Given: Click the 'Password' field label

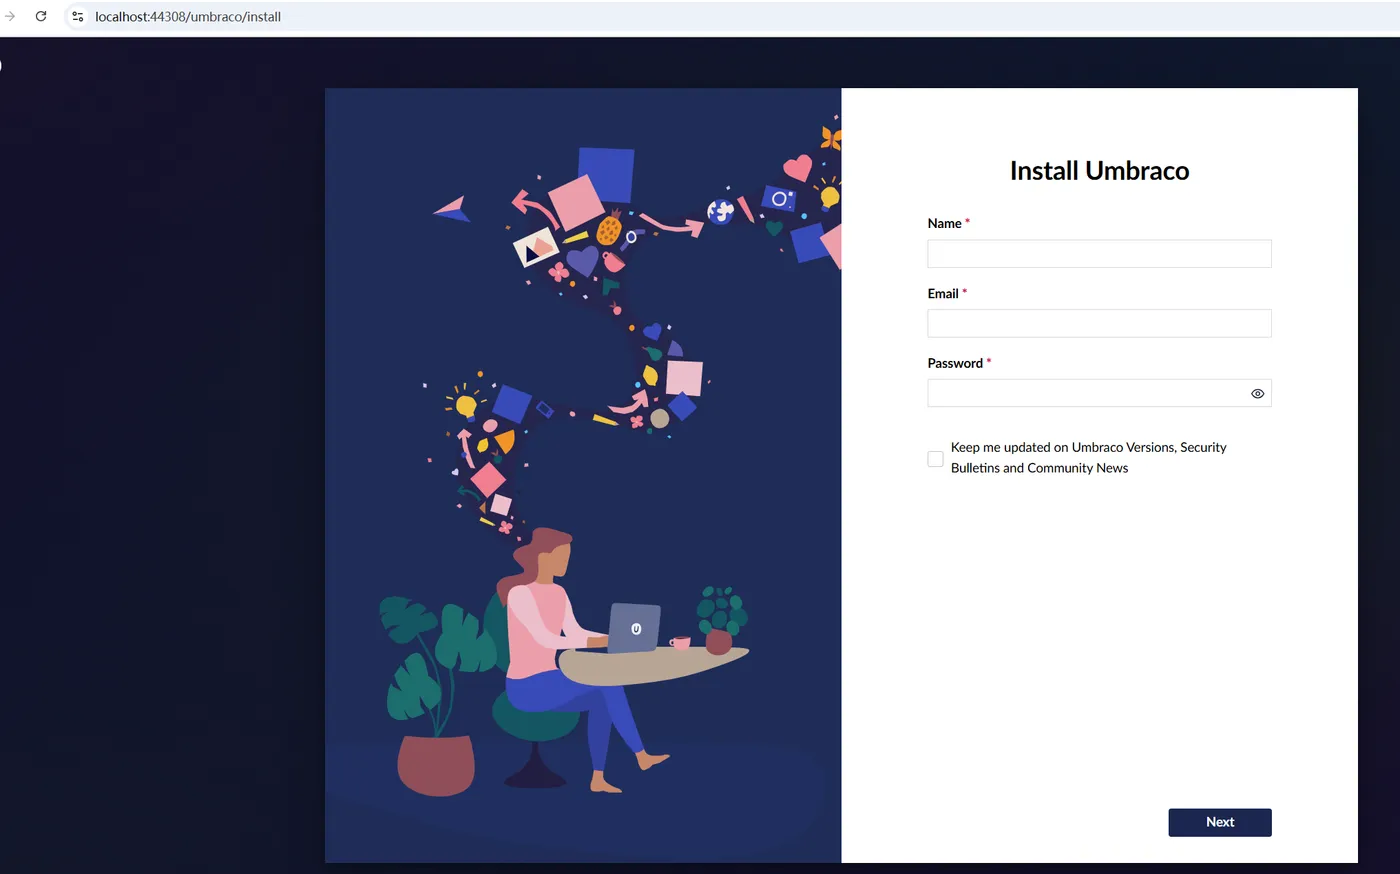Looking at the screenshot, I should tap(955, 363).
